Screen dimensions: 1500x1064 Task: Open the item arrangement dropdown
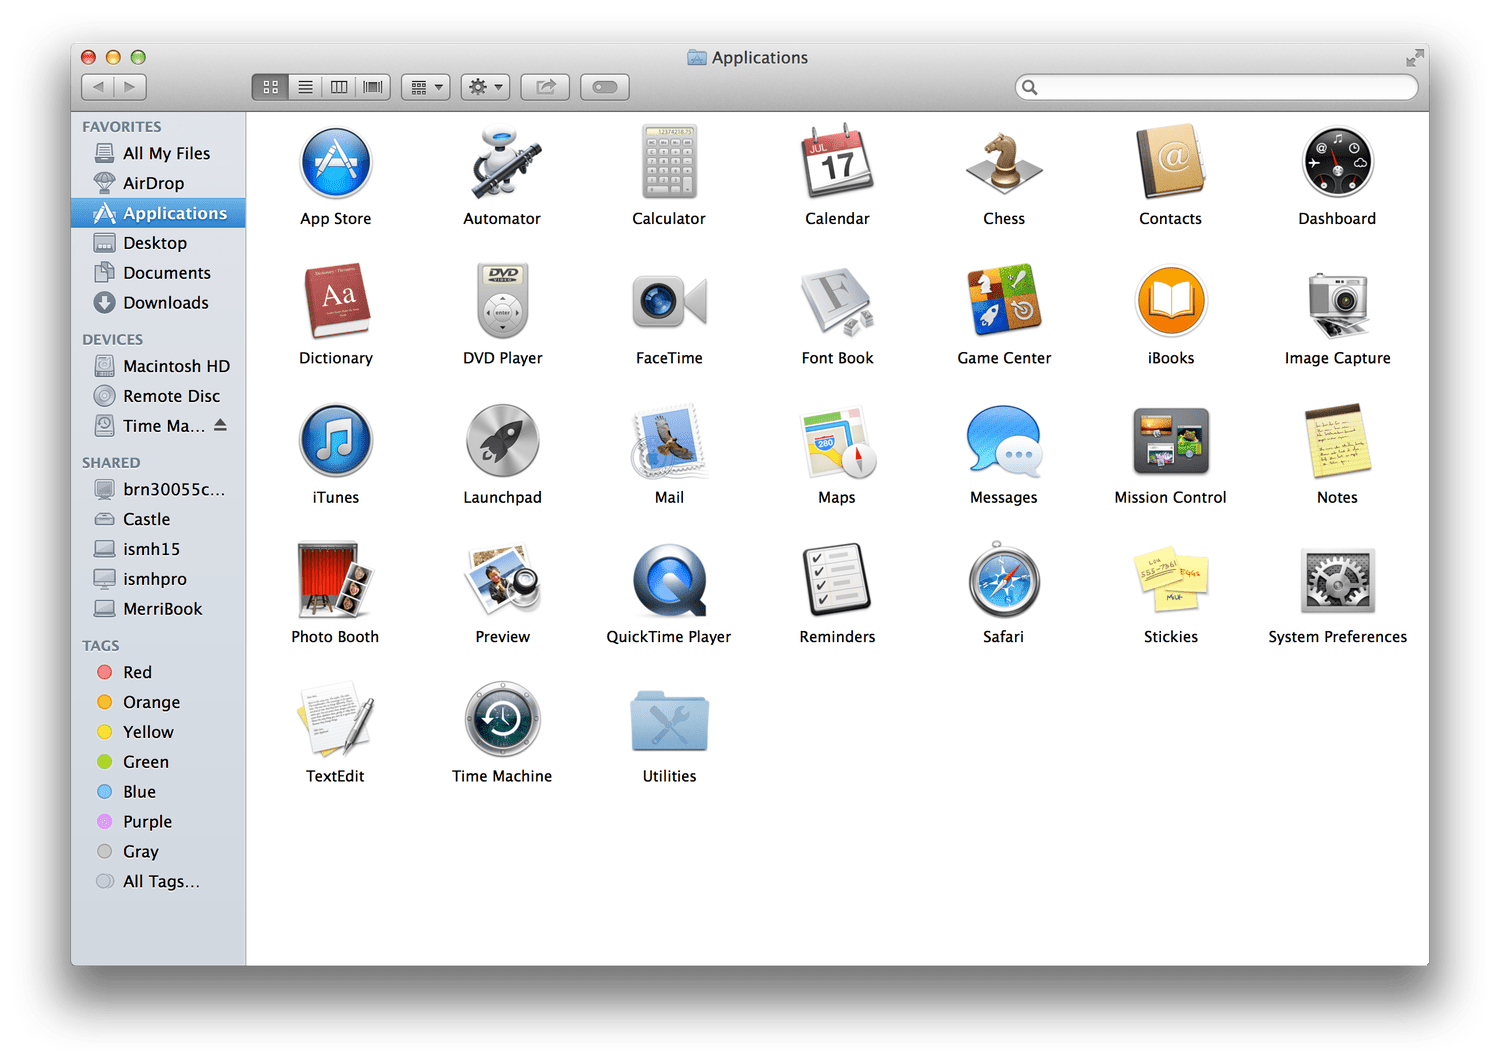[x=426, y=87]
